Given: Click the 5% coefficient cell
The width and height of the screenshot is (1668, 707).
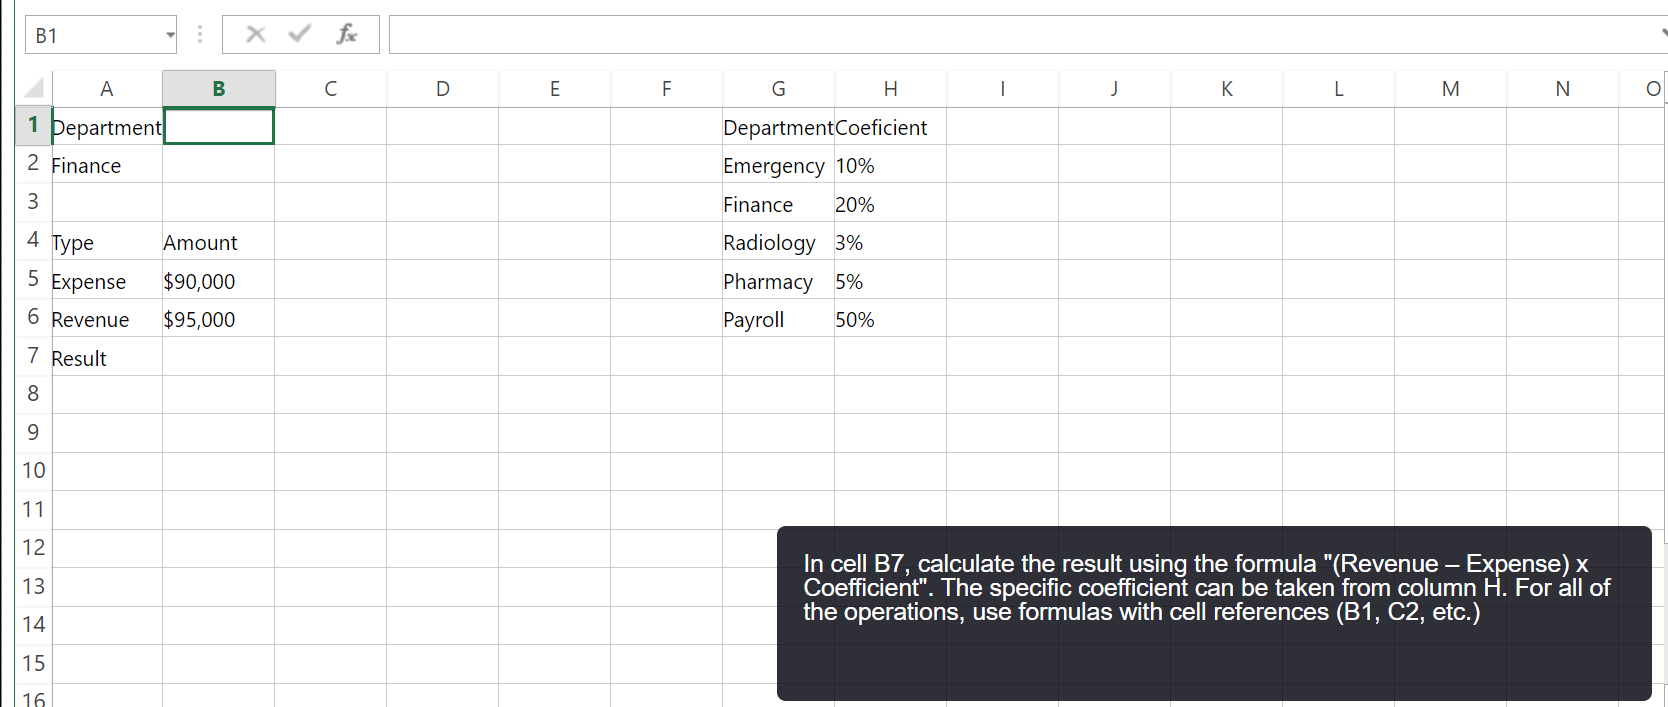Looking at the screenshot, I should pos(891,281).
